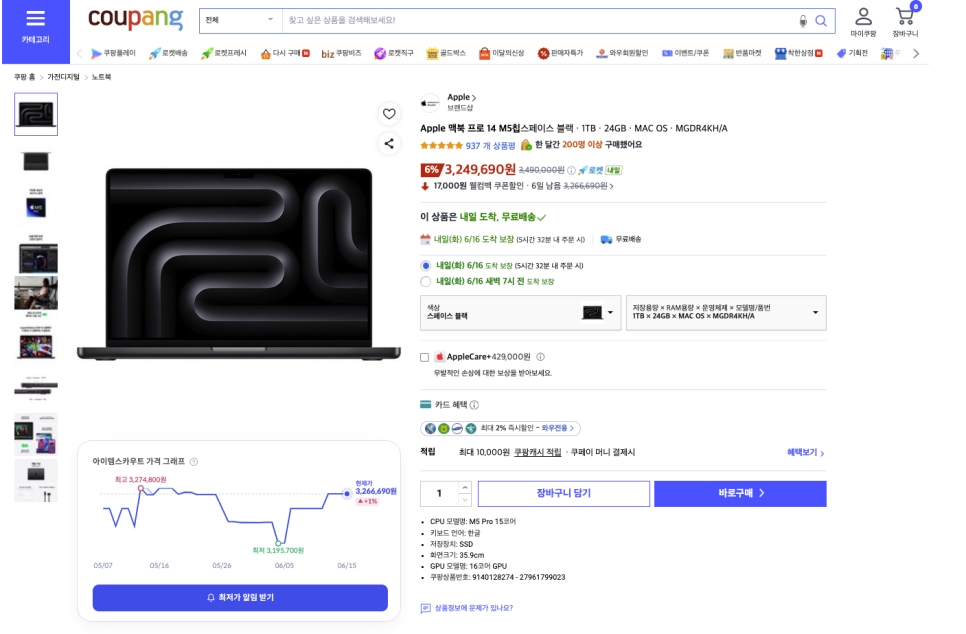Click 바로구매 button

(x=741, y=494)
